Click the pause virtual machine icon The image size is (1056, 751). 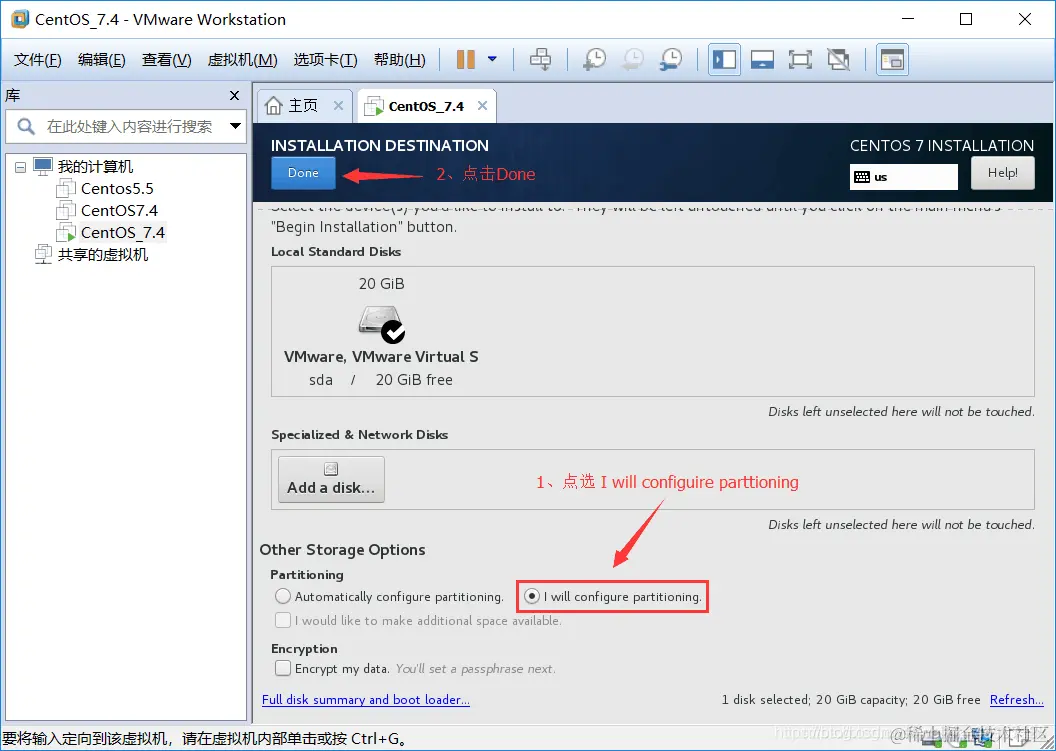(x=465, y=59)
